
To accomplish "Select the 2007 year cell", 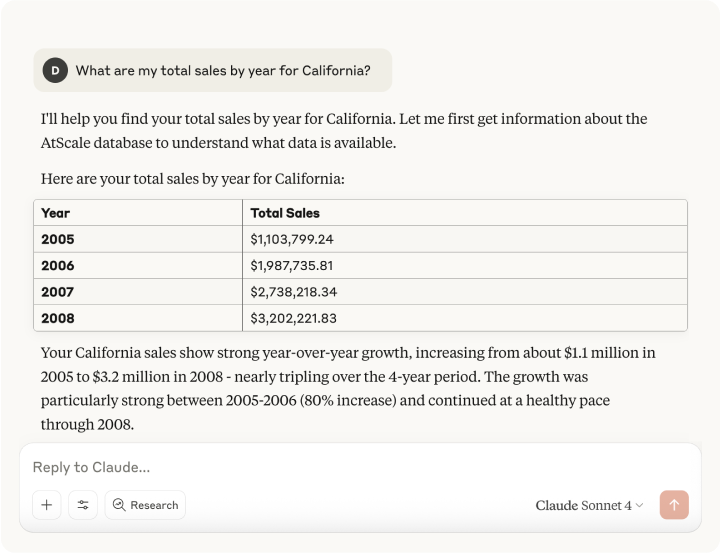I will pyautogui.click(x=58, y=292).
